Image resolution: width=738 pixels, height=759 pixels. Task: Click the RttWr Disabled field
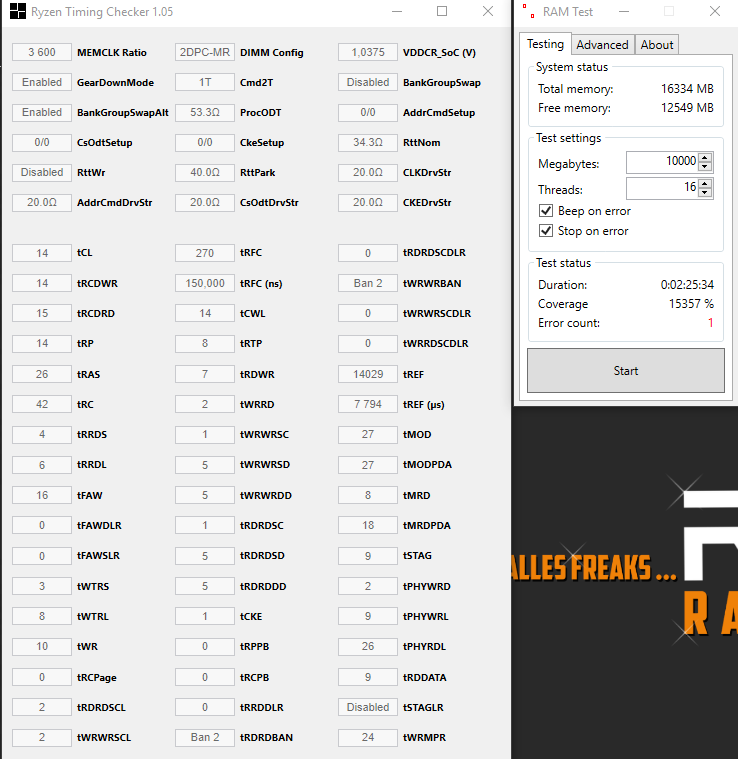[42, 172]
